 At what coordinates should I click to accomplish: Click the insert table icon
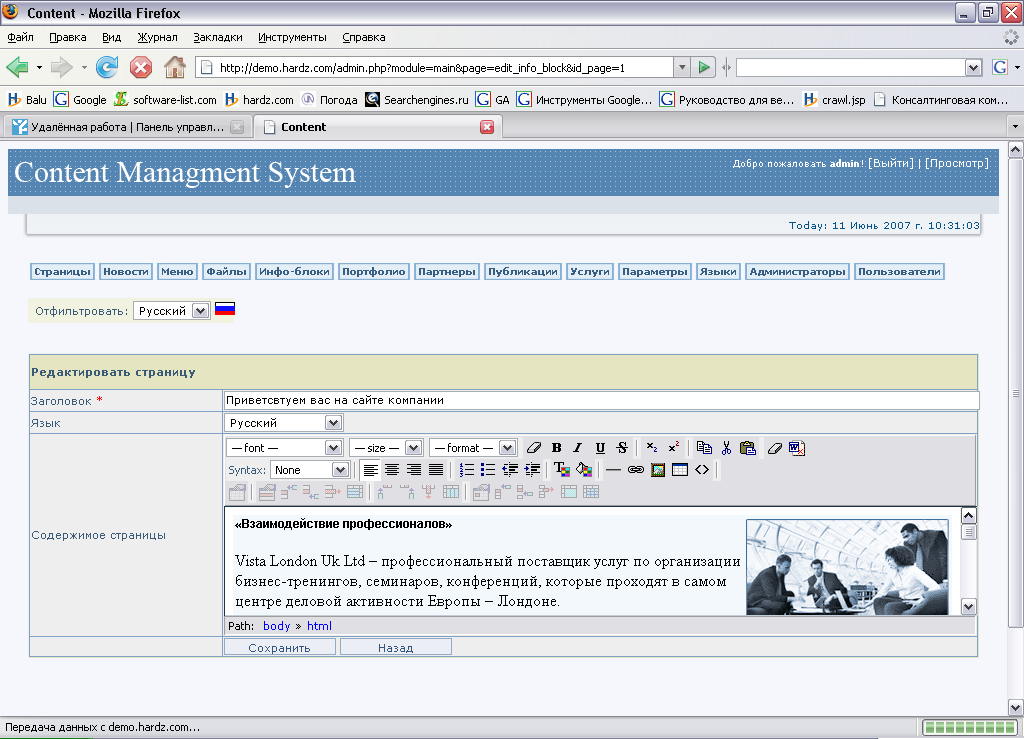pyautogui.click(x=680, y=470)
